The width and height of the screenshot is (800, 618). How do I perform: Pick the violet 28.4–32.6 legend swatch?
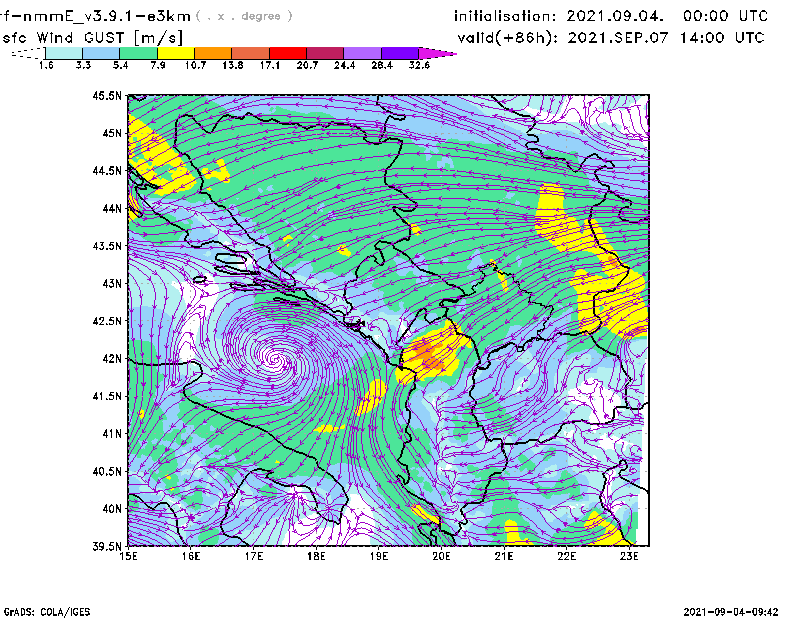pyautogui.click(x=400, y=53)
